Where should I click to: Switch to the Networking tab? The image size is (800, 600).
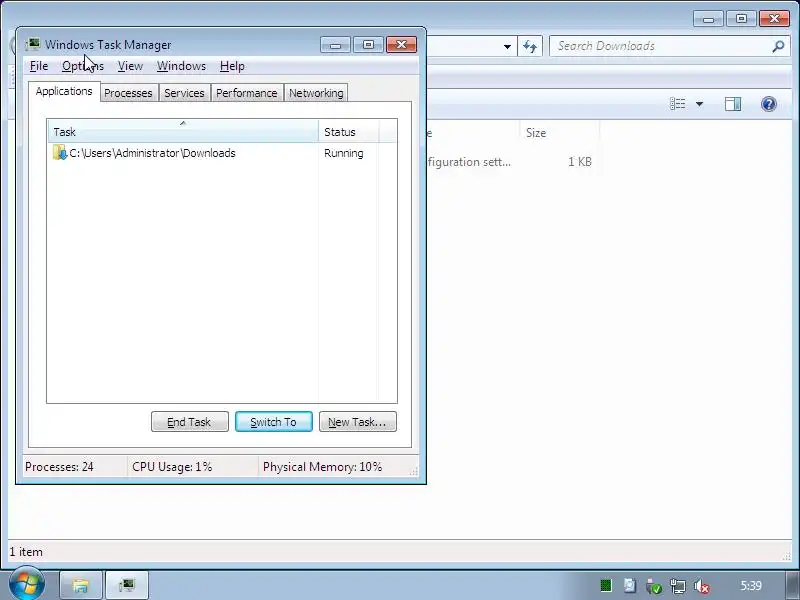click(x=316, y=93)
